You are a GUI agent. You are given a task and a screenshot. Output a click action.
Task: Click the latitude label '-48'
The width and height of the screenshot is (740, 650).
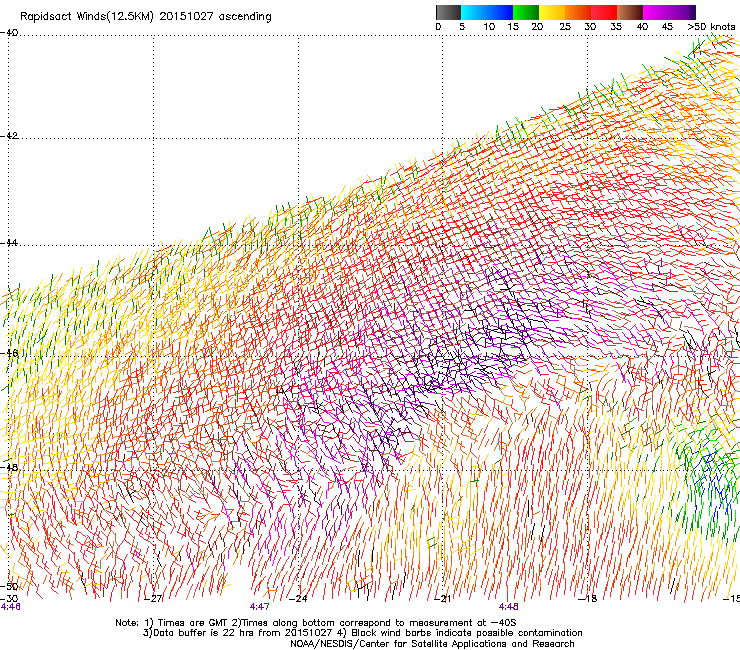pyautogui.click(x=9, y=467)
